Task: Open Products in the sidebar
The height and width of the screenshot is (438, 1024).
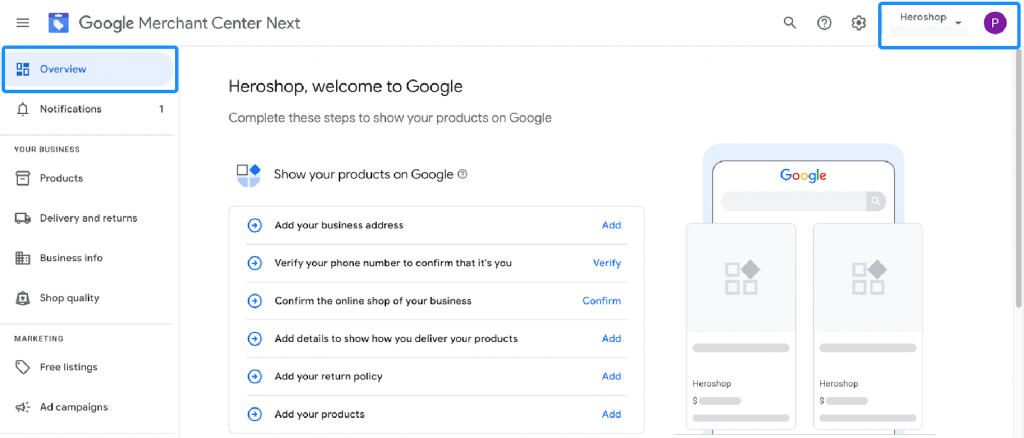Action: tap(61, 178)
